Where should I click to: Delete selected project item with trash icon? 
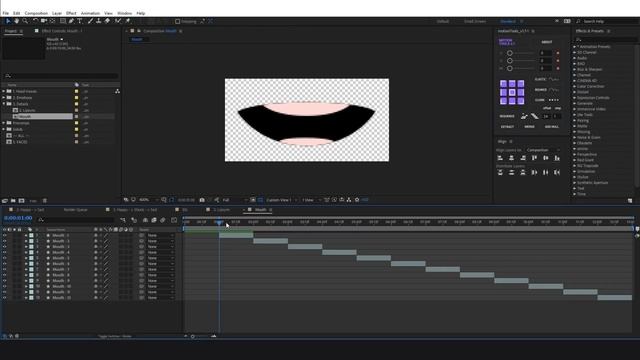click(x=45, y=200)
